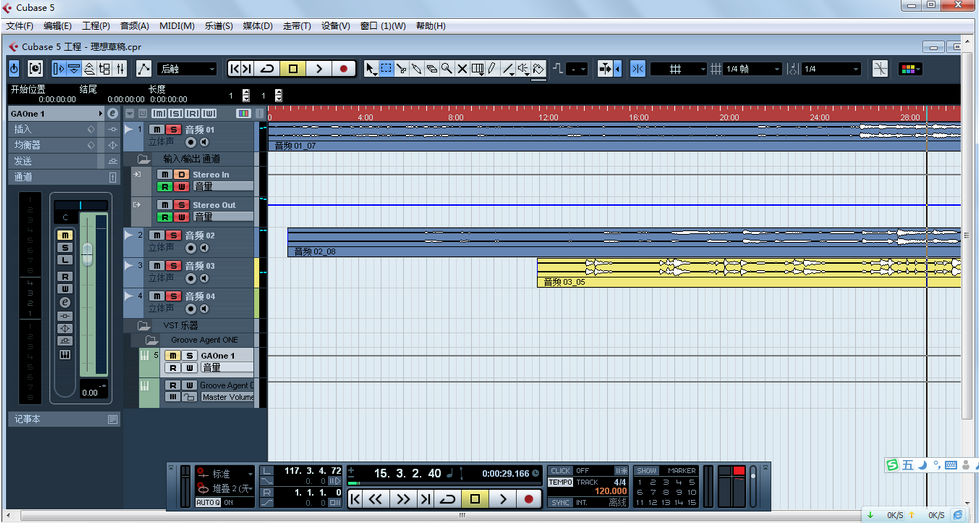The width and height of the screenshot is (979, 523).
Task: Go to previous marker in toolbar
Action: [235, 69]
